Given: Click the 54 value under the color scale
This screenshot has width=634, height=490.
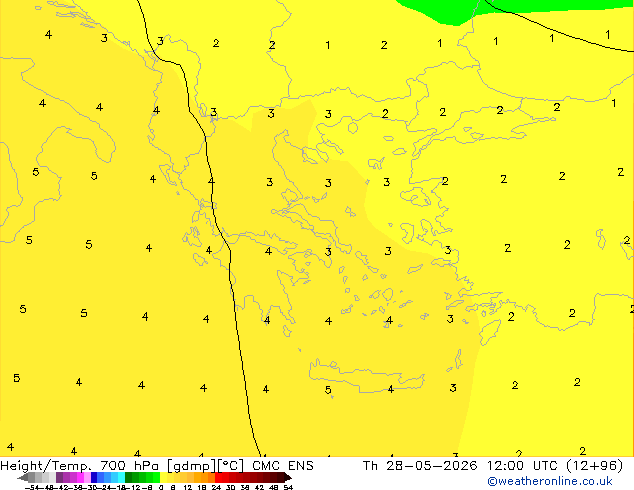Looking at the screenshot, I should pyautogui.click(x=288, y=488).
